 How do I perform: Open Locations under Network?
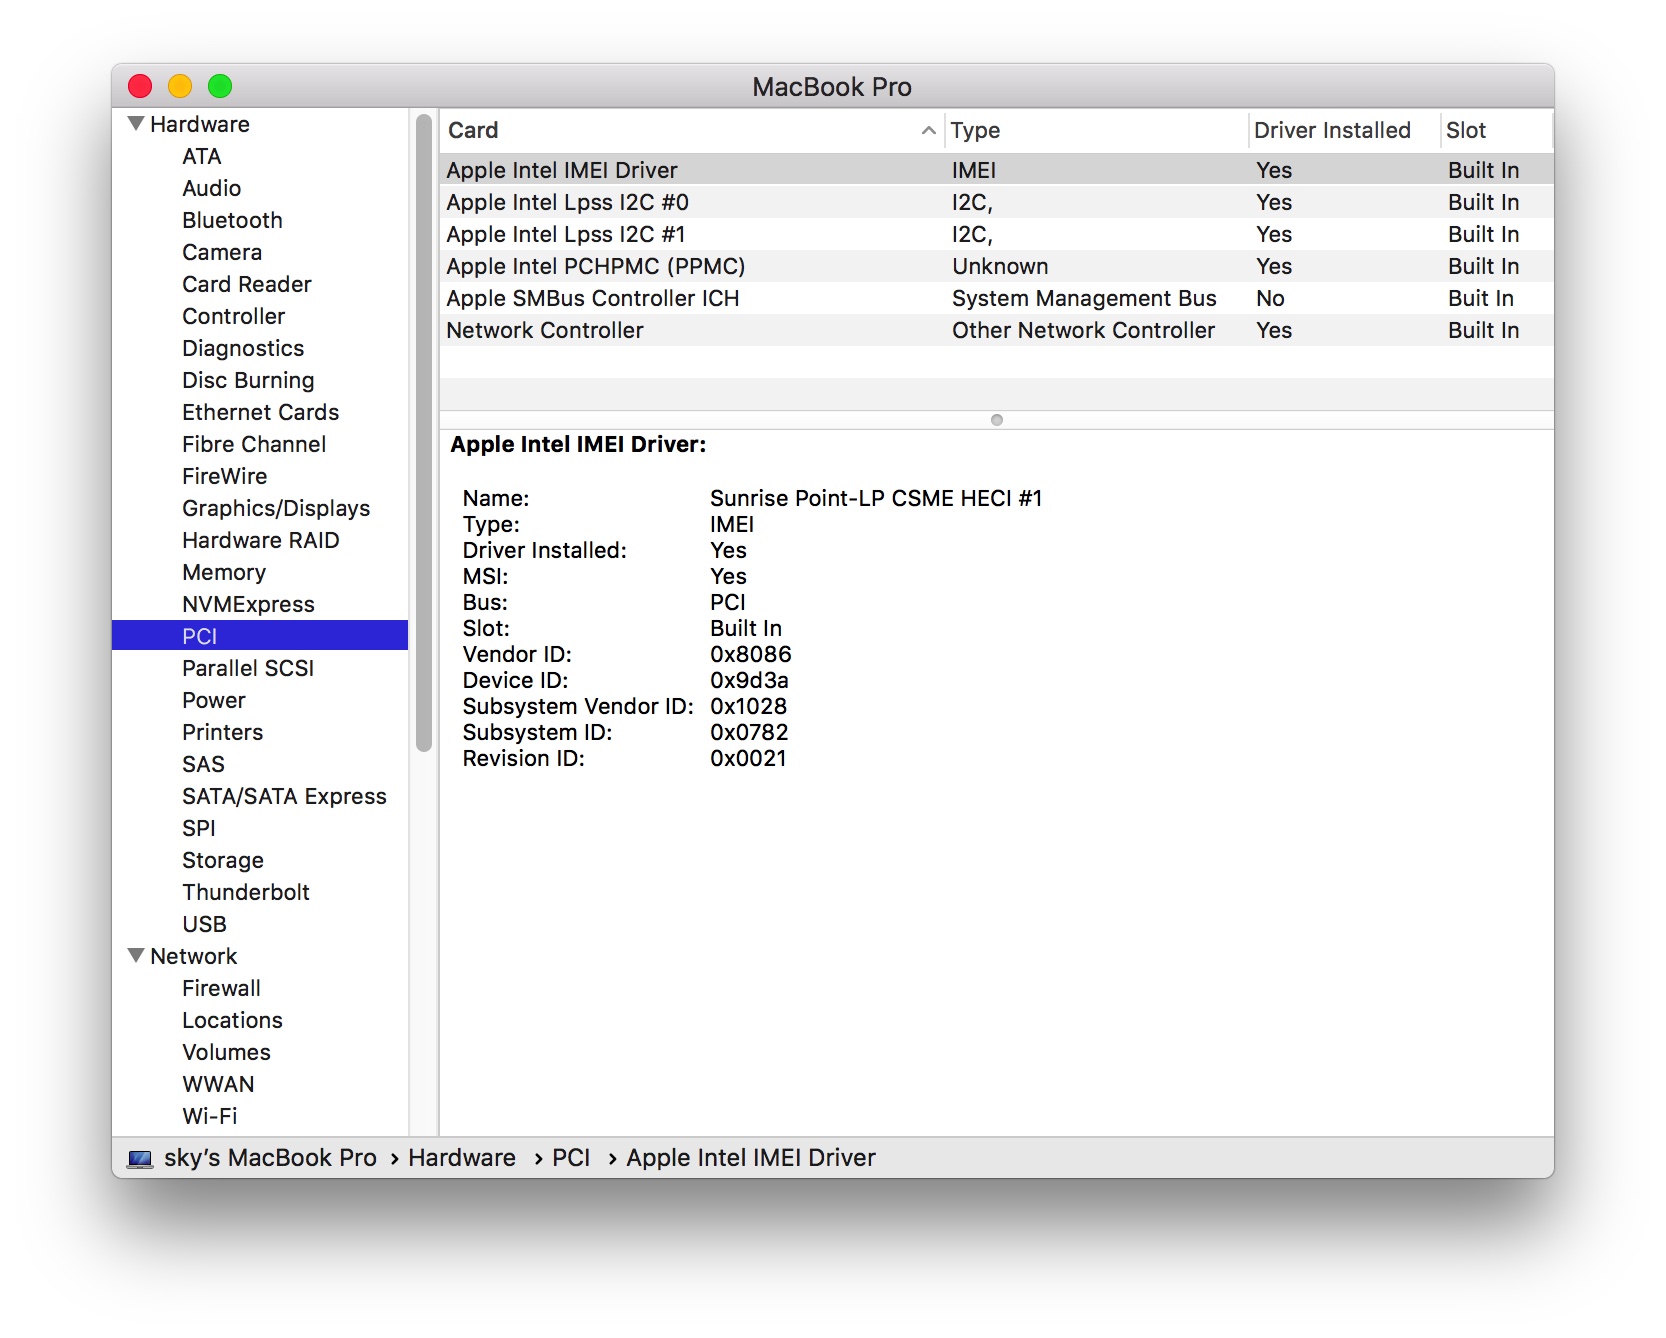232,1020
